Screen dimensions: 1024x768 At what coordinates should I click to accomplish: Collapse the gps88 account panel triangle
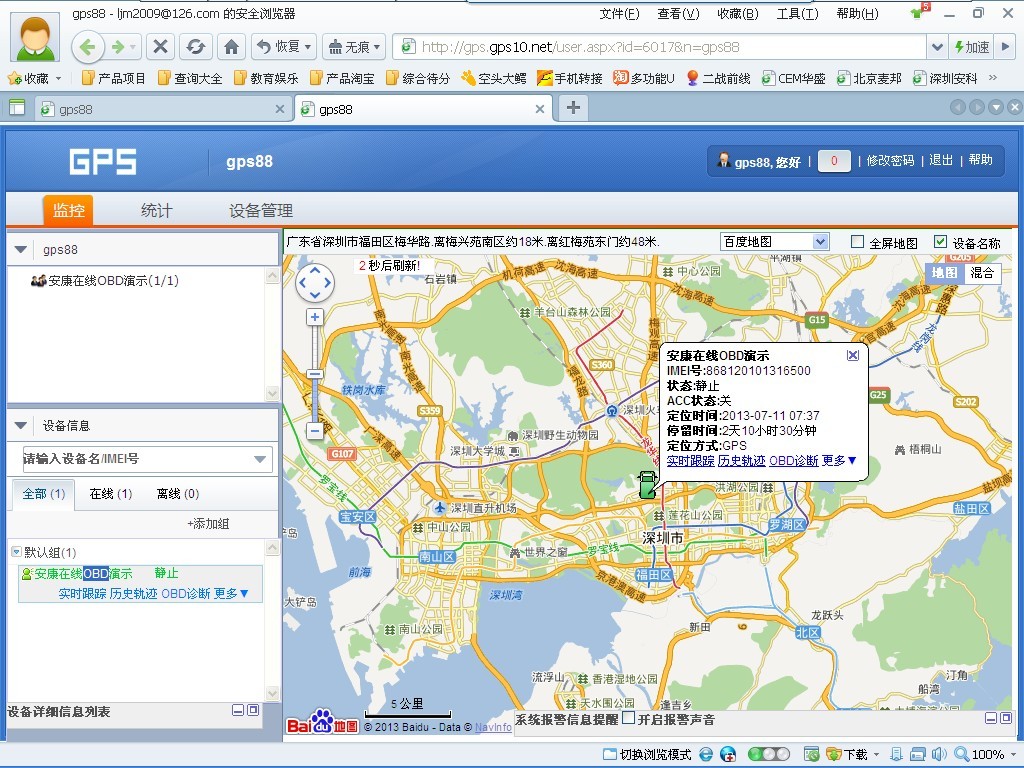pos(20,249)
